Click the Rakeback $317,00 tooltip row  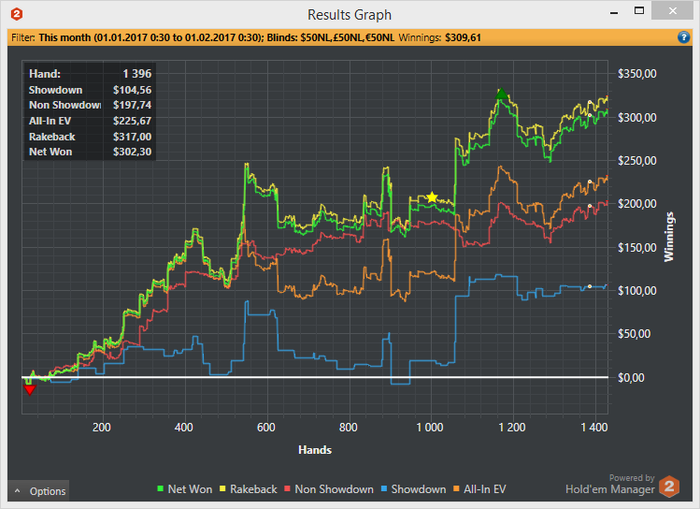pyautogui.click(x=90, y=137)
